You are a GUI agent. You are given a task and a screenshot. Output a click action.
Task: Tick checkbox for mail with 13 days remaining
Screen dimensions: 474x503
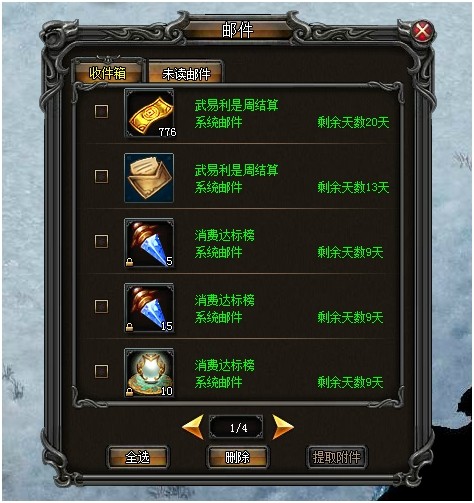pos(101,176)
